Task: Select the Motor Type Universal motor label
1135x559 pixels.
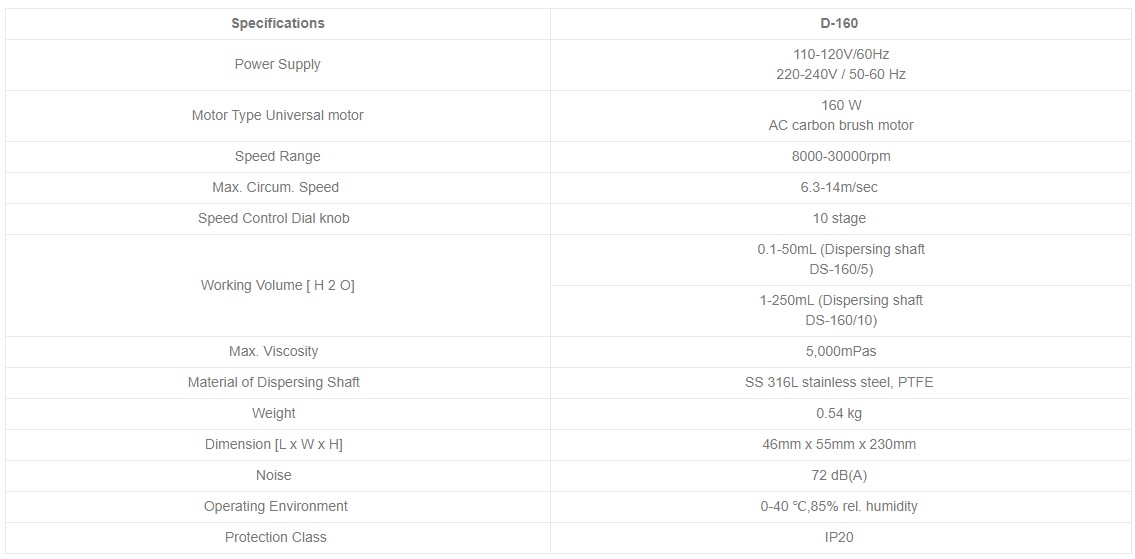Action: pos(277,115)
